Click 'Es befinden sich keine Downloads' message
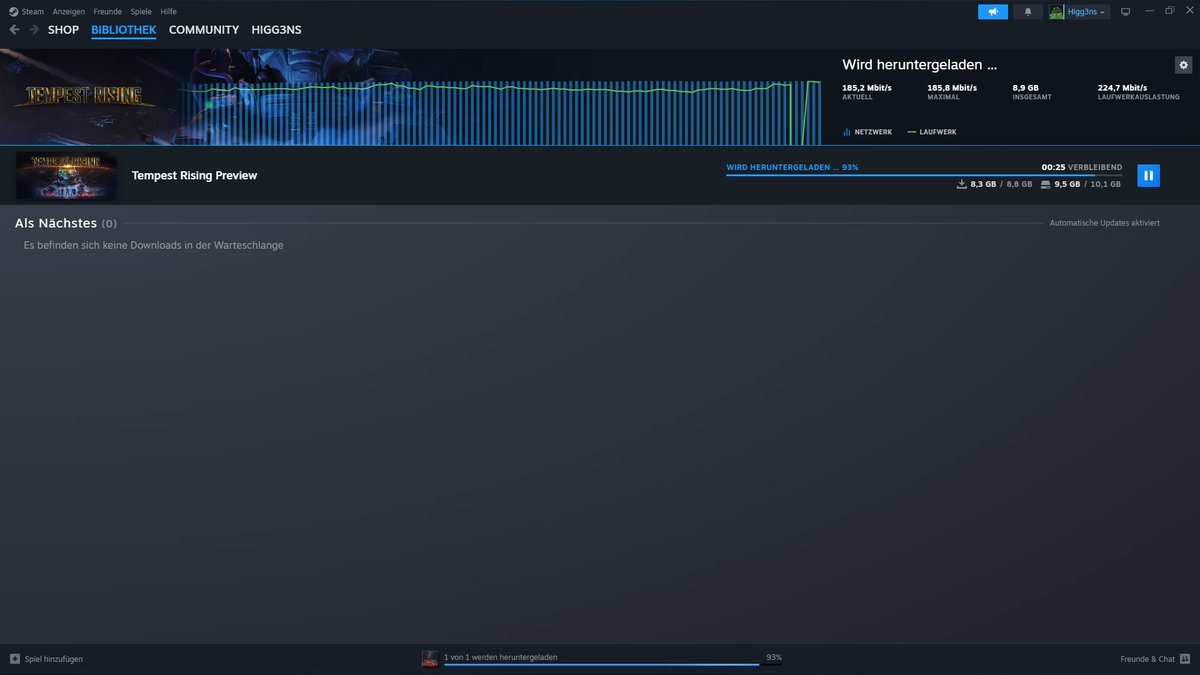Screen dimensions: 1200x675 (x=153, y=245)
